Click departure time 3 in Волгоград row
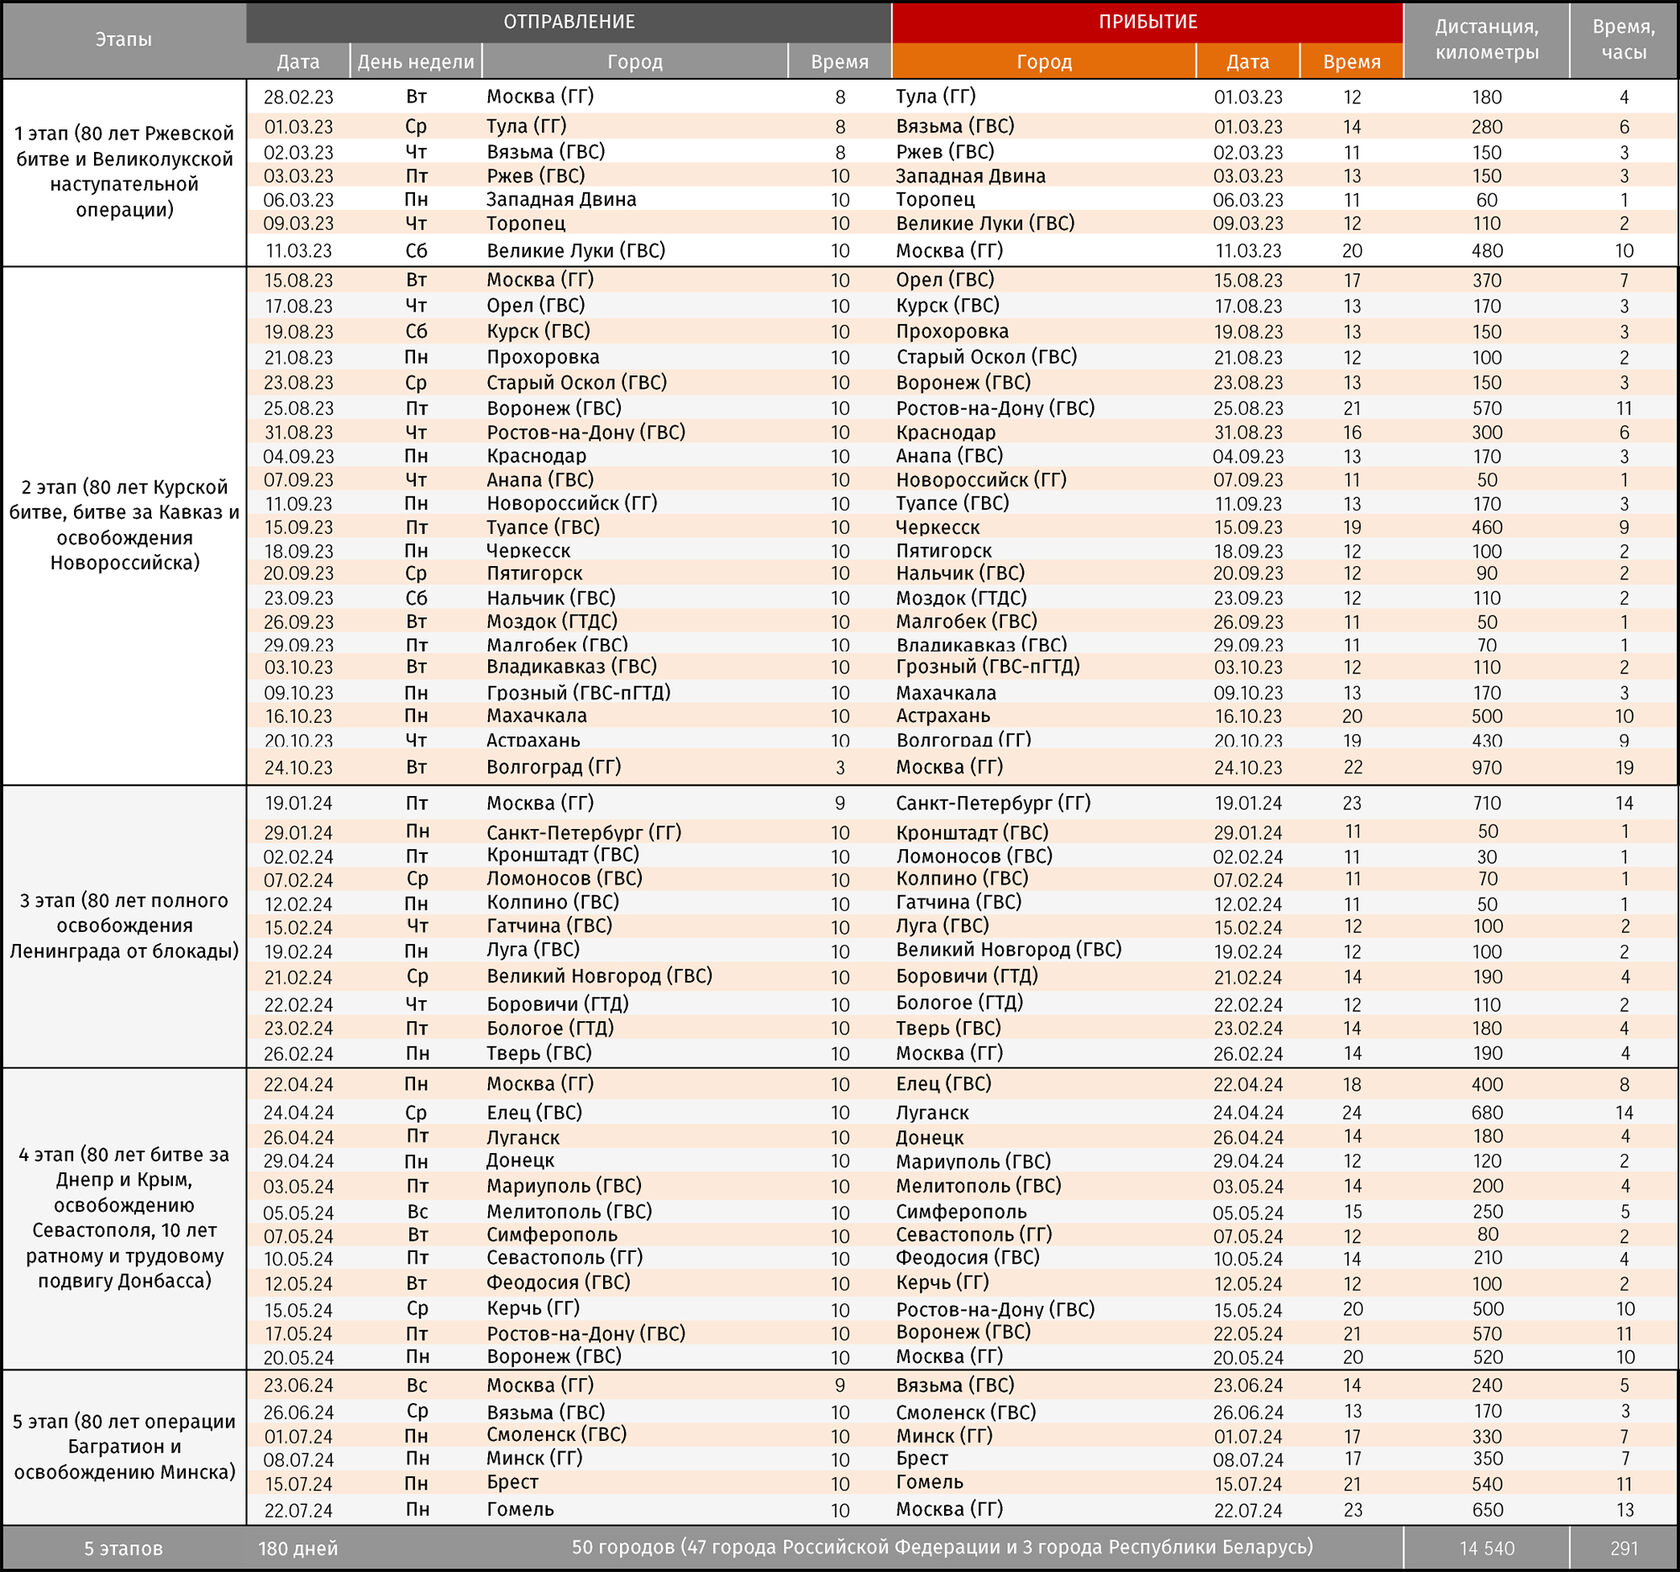This screenshot has height=1572, width=1680. point(840,768)
